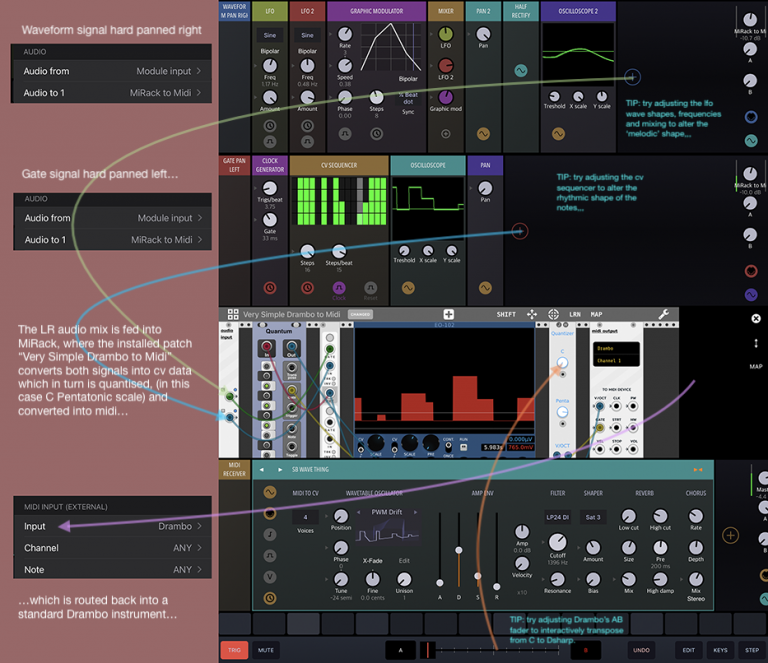The image size is (768, 663).
Task: Click the midi output Drambo device display
Action: (x=616, y=354)
